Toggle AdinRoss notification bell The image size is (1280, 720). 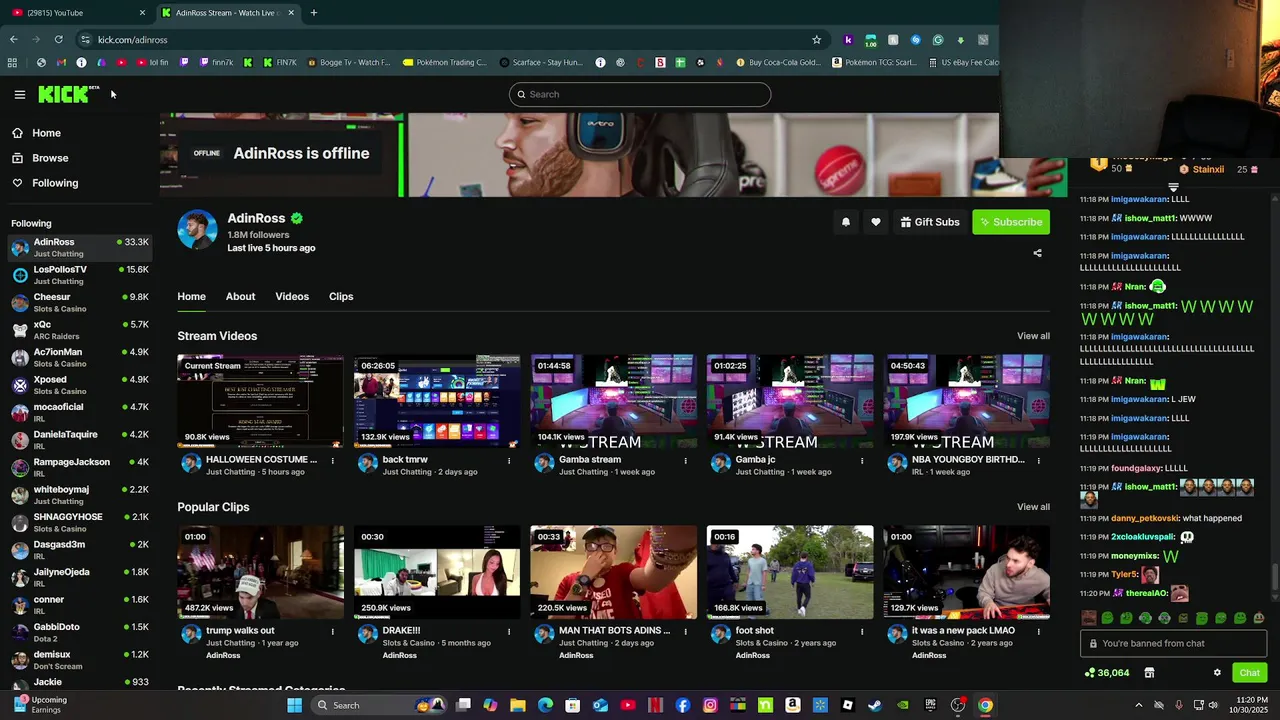point(846,222)
